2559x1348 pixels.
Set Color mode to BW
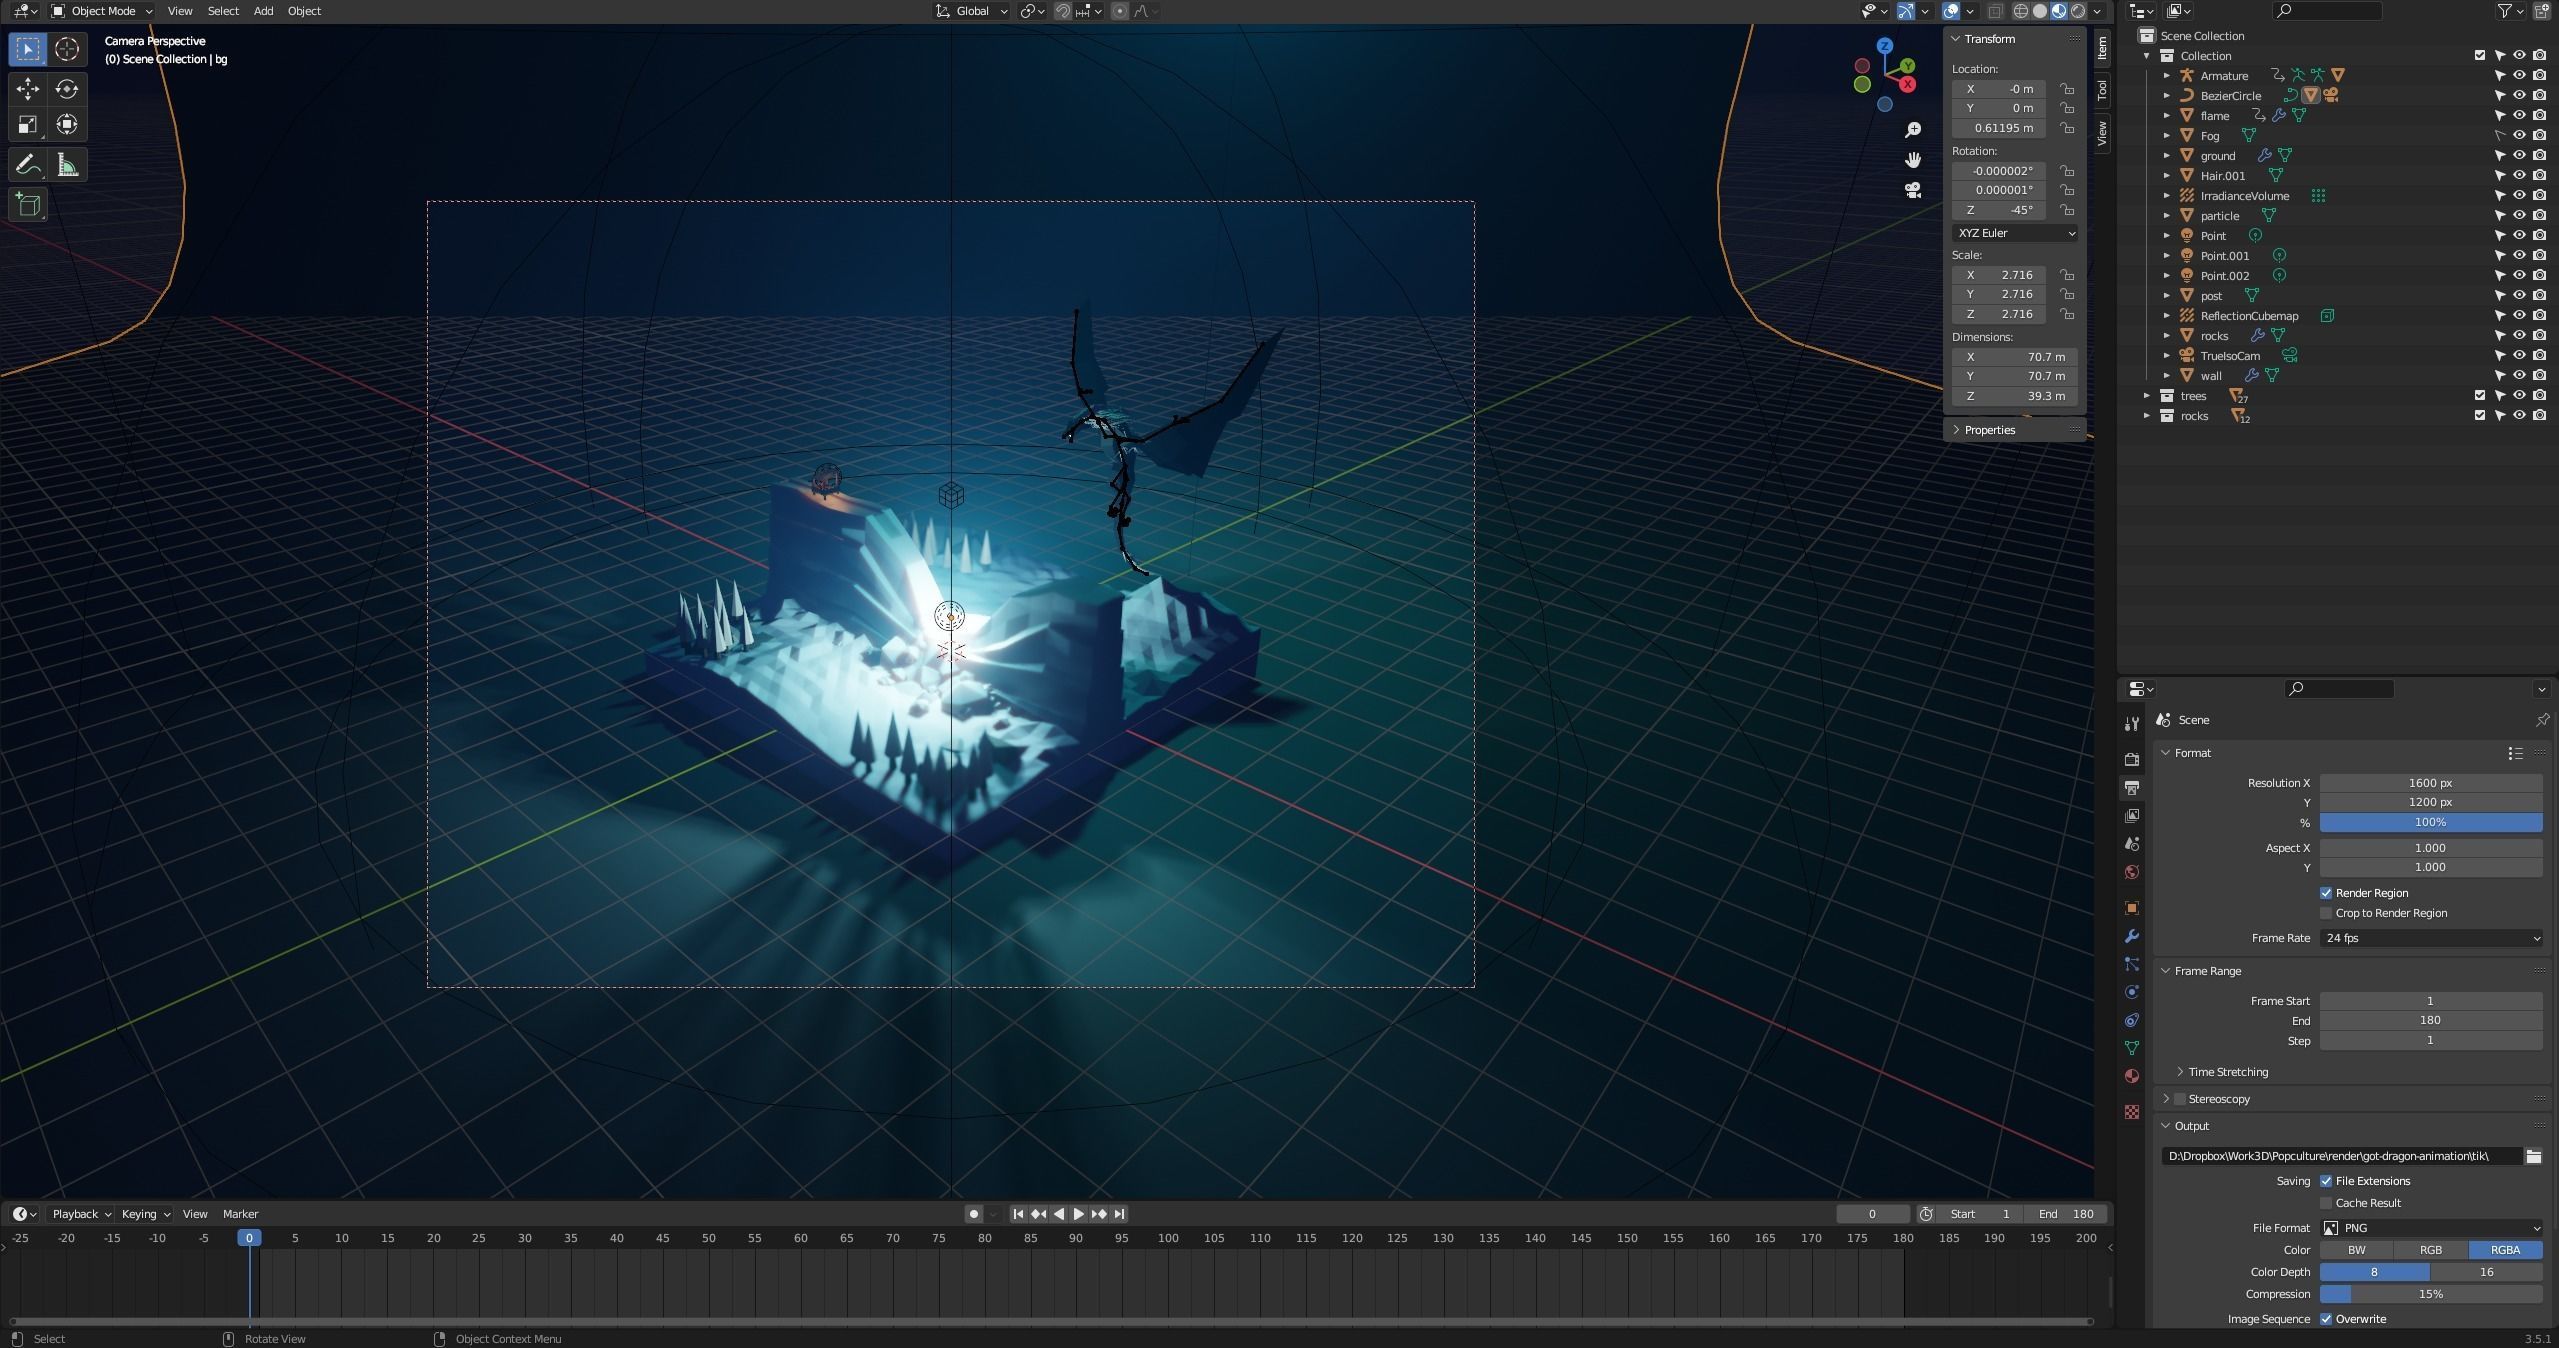(x=2356, y=1250)
